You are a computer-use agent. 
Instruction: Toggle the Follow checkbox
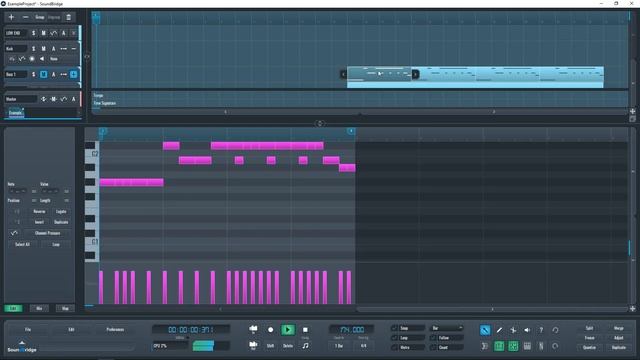pyautogui.click(x=433, y=338)
